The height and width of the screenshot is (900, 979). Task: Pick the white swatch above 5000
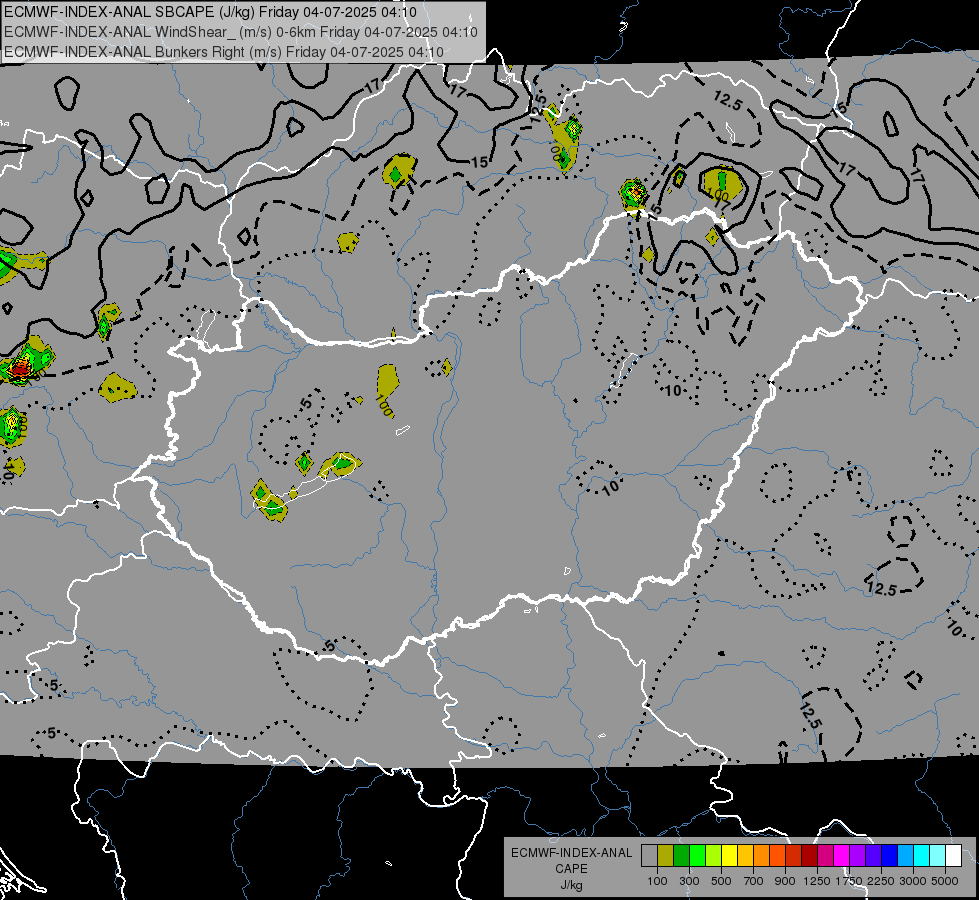tap(953, 855)
